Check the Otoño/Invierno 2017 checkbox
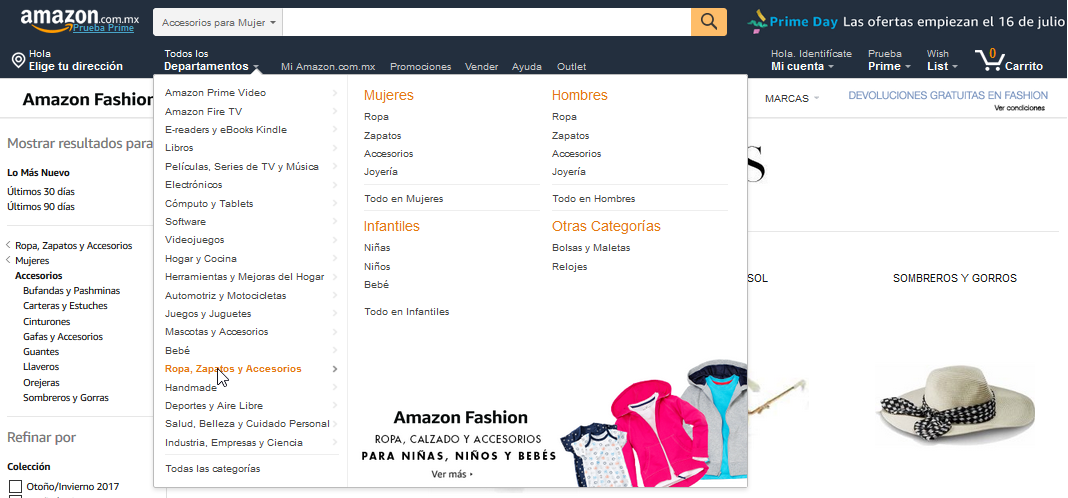The image size is (1068, 498). (x=15, y=486)
